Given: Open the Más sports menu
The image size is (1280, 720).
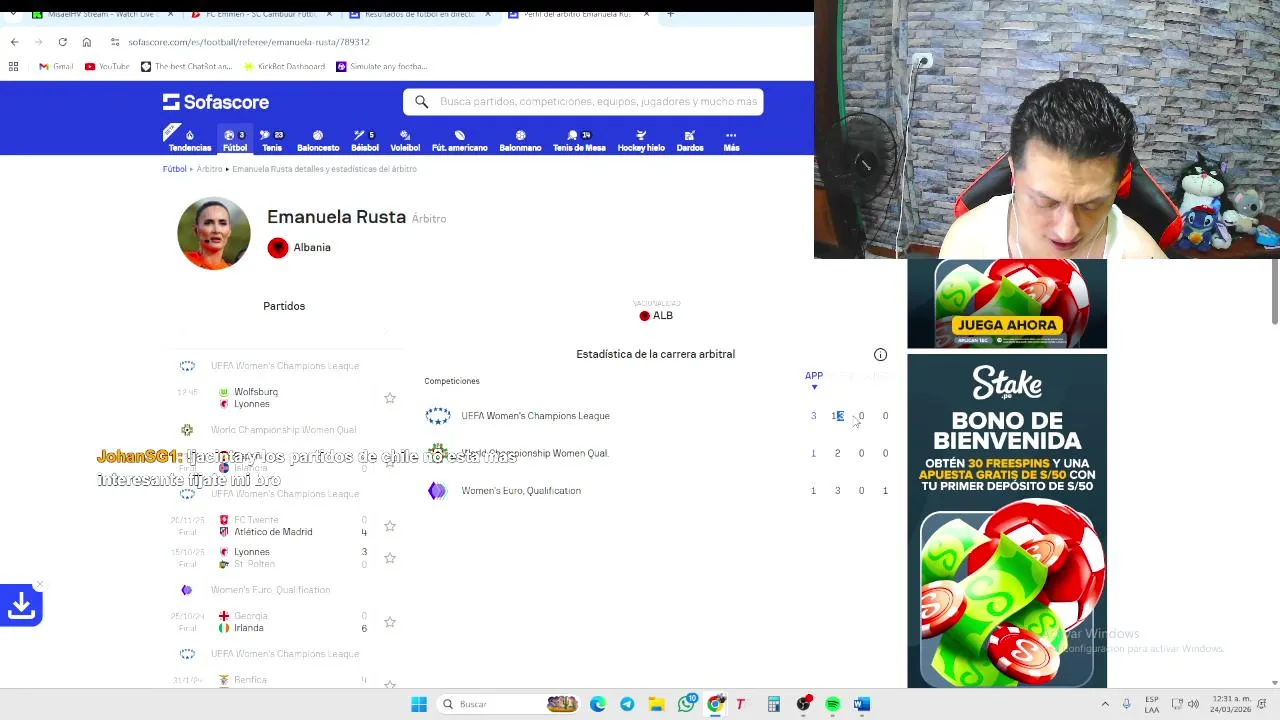Looking at the screenshot, I should [x=731, y=140].
